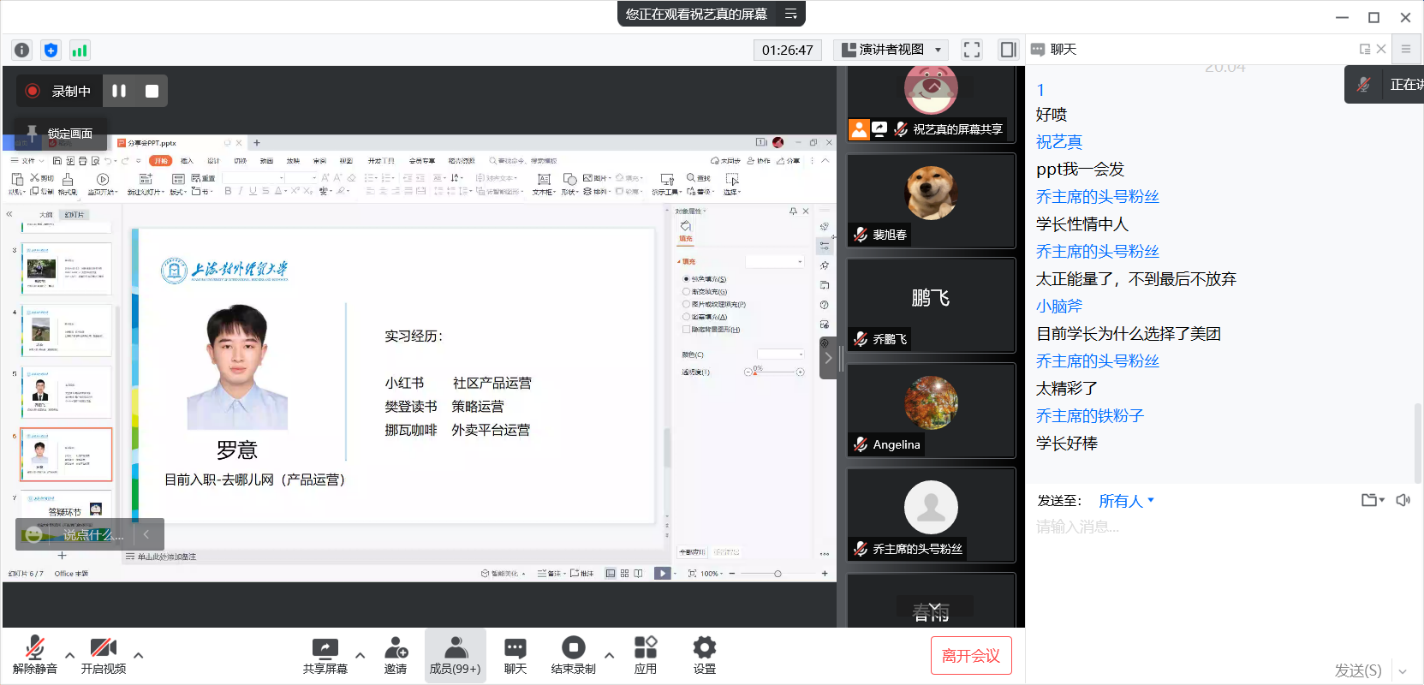Open the Share Screen button

pyautogui.click(x=325, y=655)
